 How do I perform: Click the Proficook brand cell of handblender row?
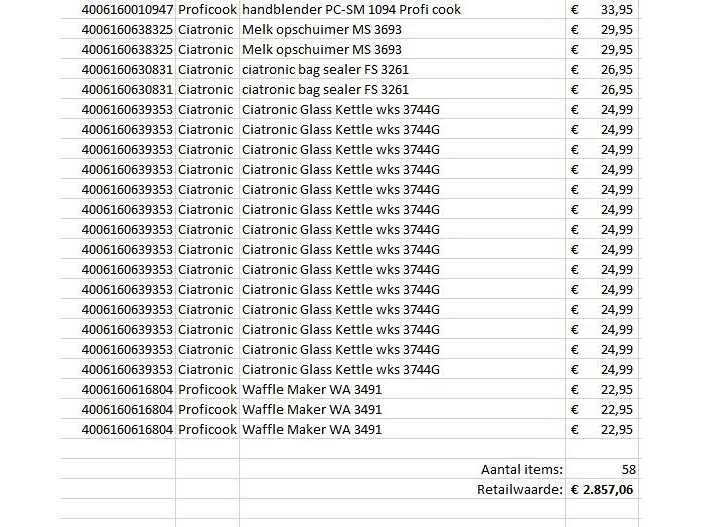(207, 9)
